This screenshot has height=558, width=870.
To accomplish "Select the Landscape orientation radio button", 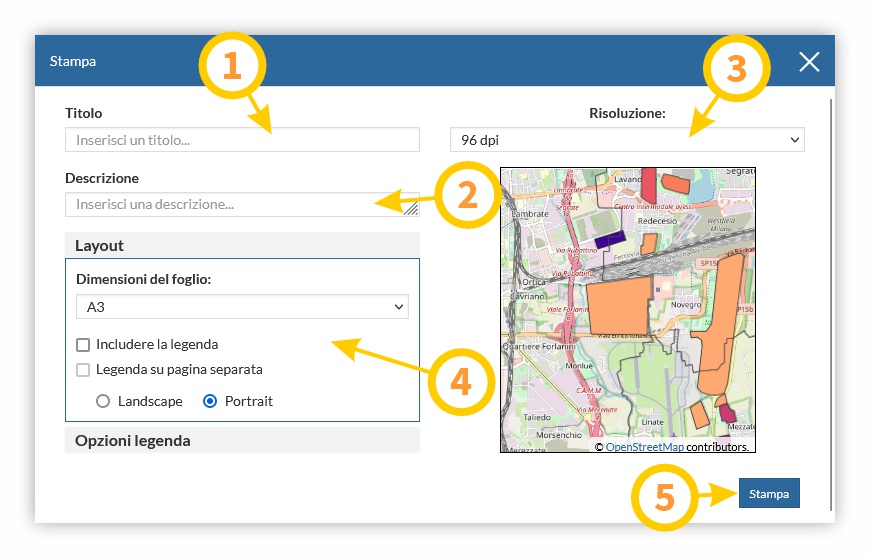I will [103, 401].
